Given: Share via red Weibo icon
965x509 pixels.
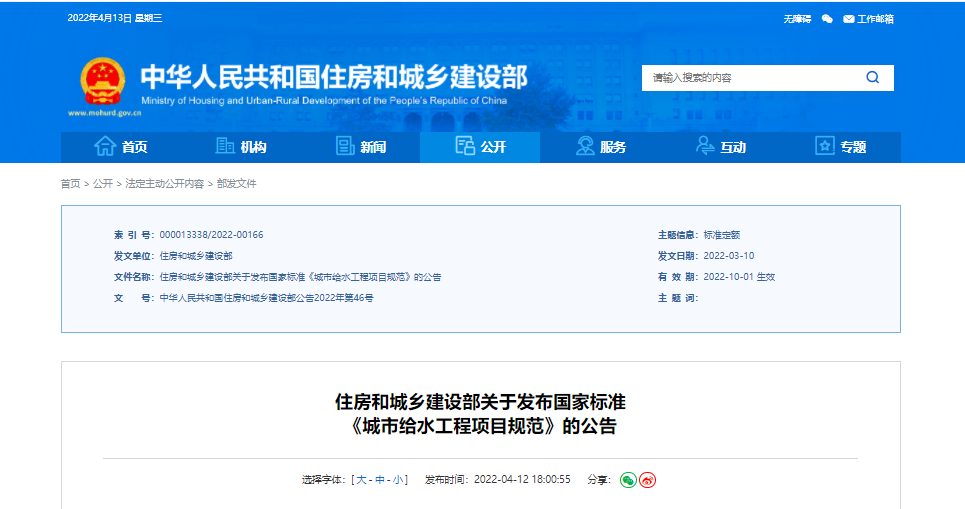Looking at the screenshot, I should tap(647, 480).
